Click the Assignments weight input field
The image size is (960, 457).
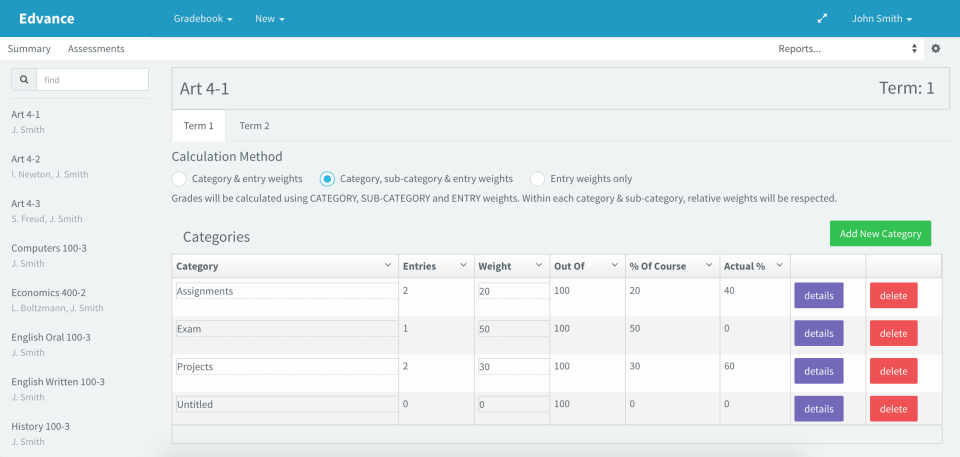coord(512,291)
